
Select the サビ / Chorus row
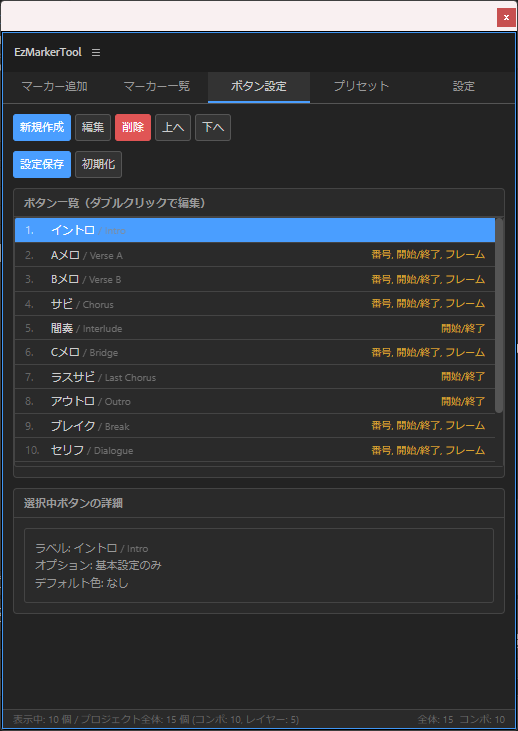click(x=255, y=304)
